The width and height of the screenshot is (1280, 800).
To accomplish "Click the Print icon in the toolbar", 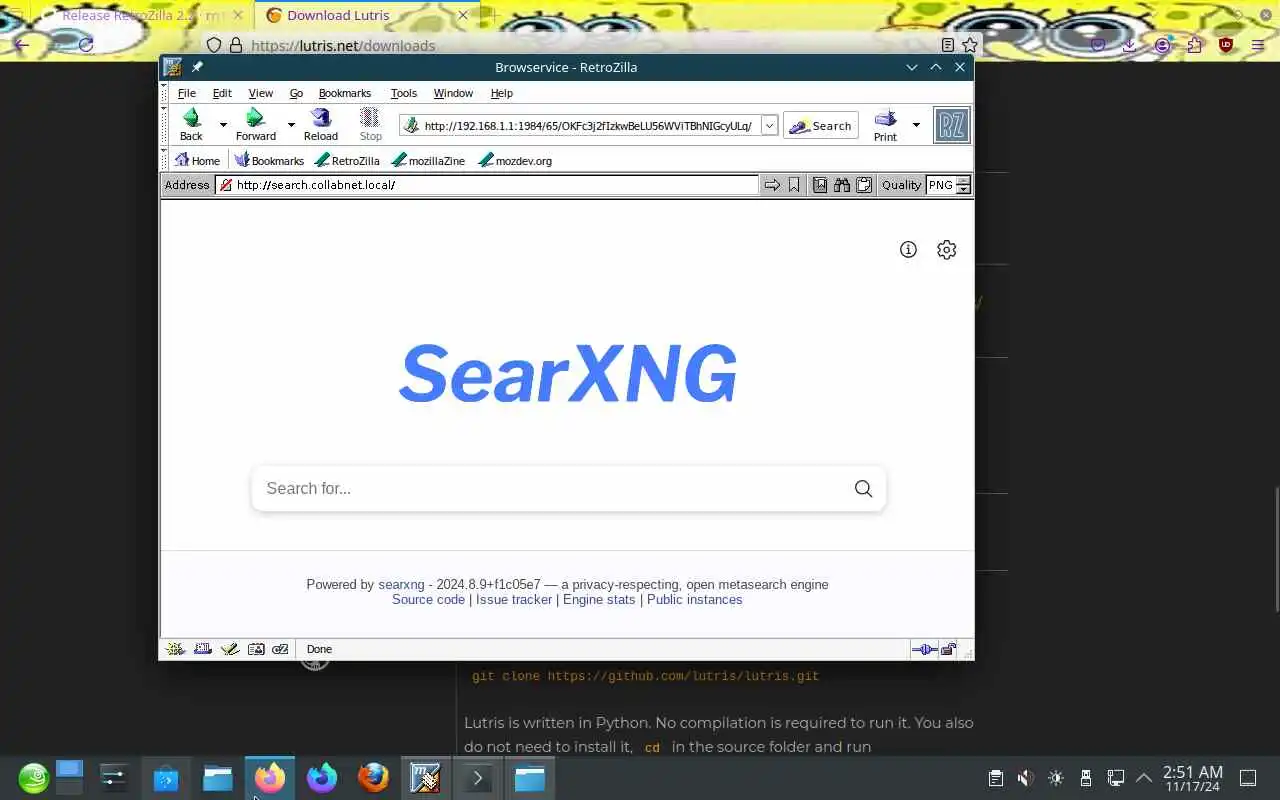I will point(885,119).
